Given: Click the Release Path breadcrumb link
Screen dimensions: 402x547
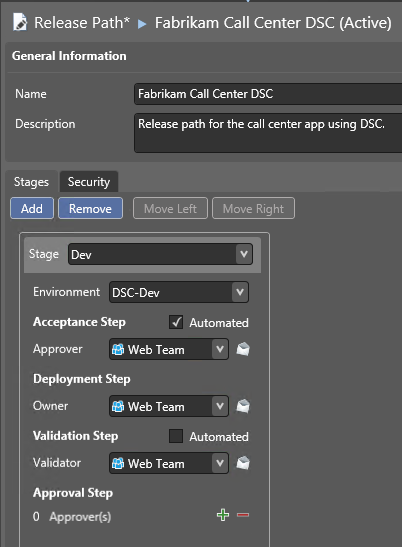Looking at the screenshot, I should [x=82, y=23].
